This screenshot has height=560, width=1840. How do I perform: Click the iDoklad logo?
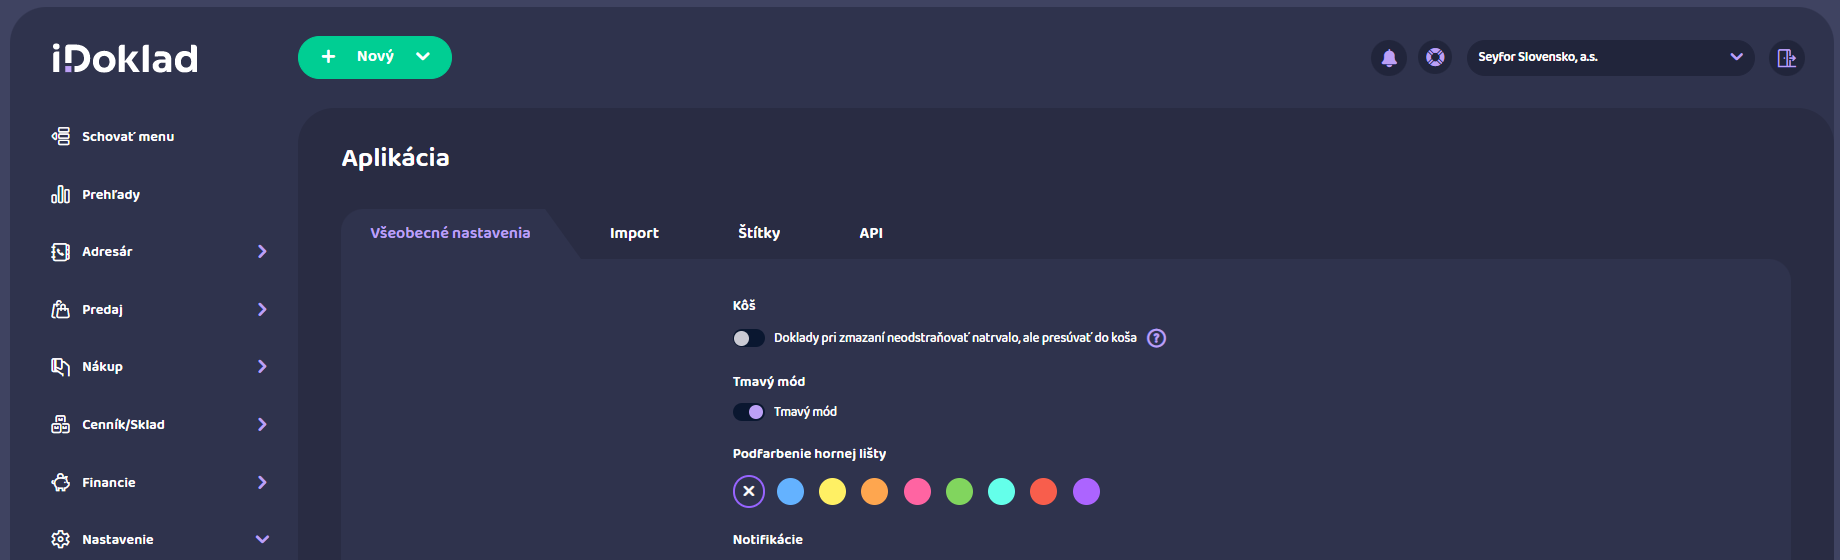point(125,59)
